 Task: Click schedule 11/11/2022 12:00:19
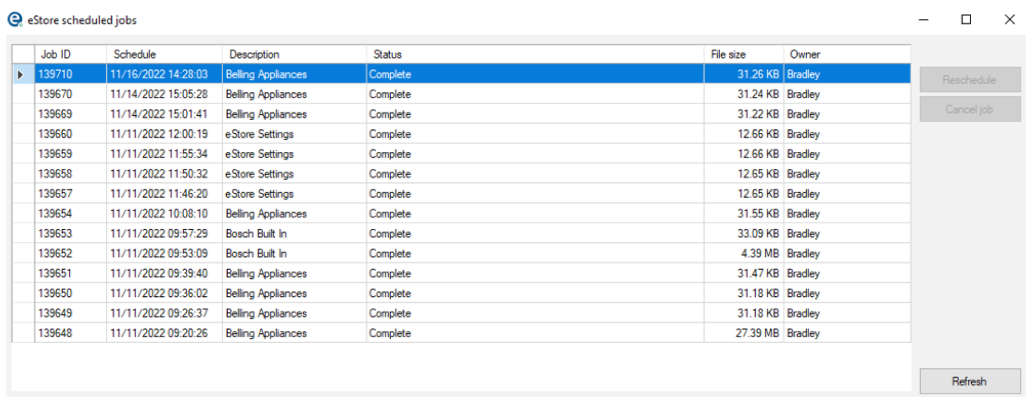[x=164, y=134]
